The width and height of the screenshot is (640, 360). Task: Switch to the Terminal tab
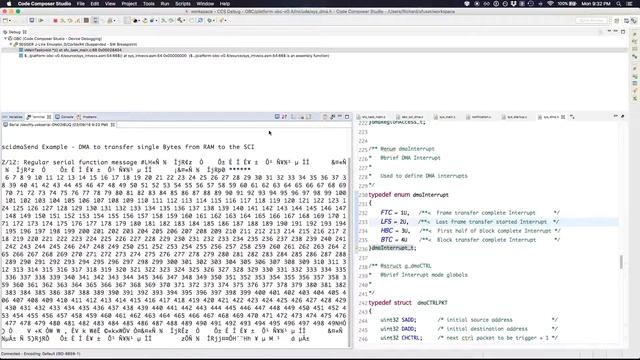39,117
